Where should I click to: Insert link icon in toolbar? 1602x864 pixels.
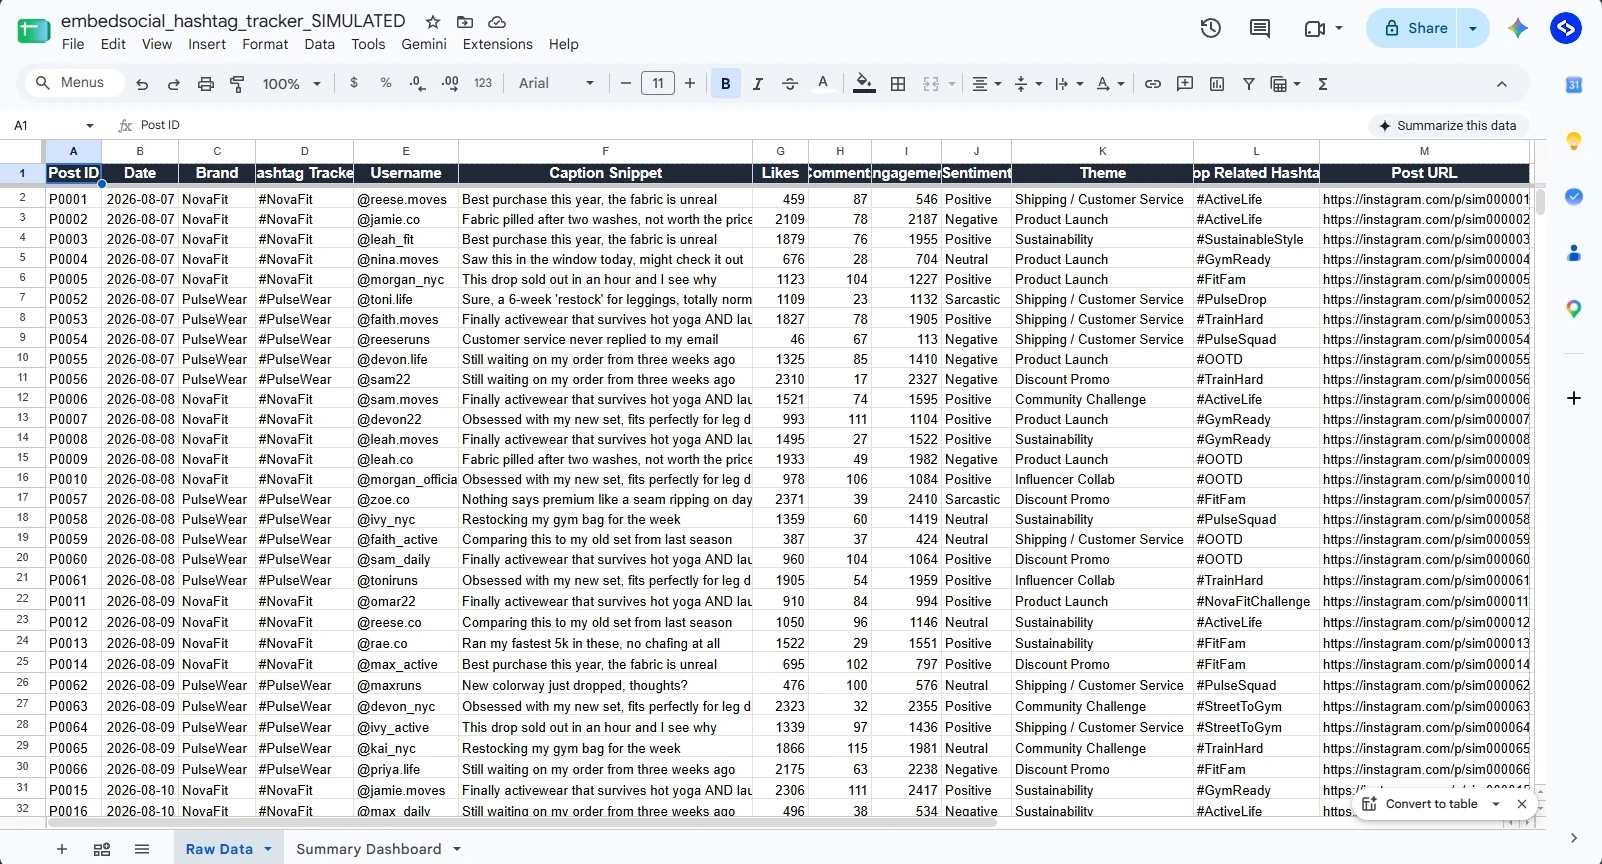(x=1153, y=84)
